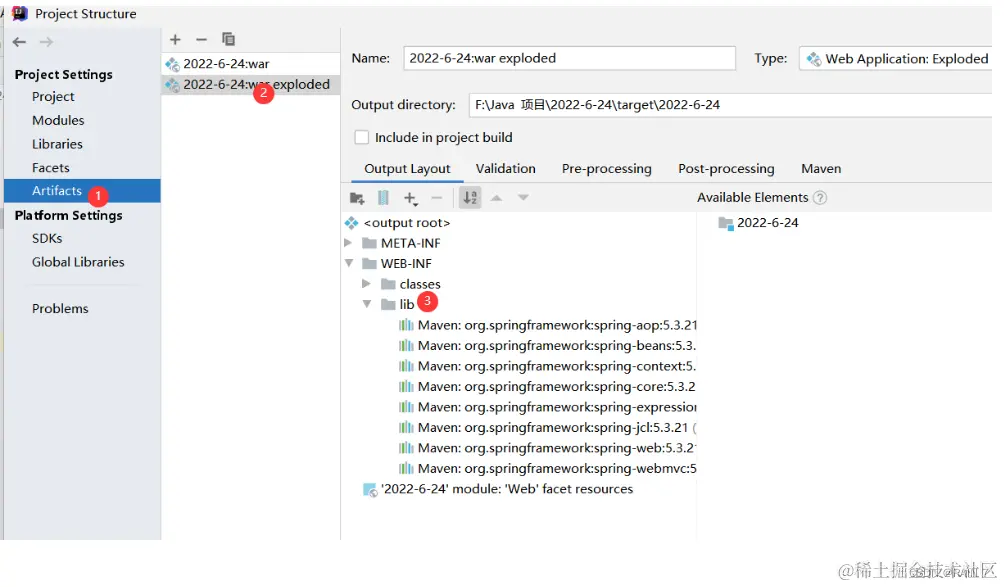This screenshot has height=587, width=1004.
Task: Expand the classes folder node
Action: pyautogui.click(x=366, y=284)
